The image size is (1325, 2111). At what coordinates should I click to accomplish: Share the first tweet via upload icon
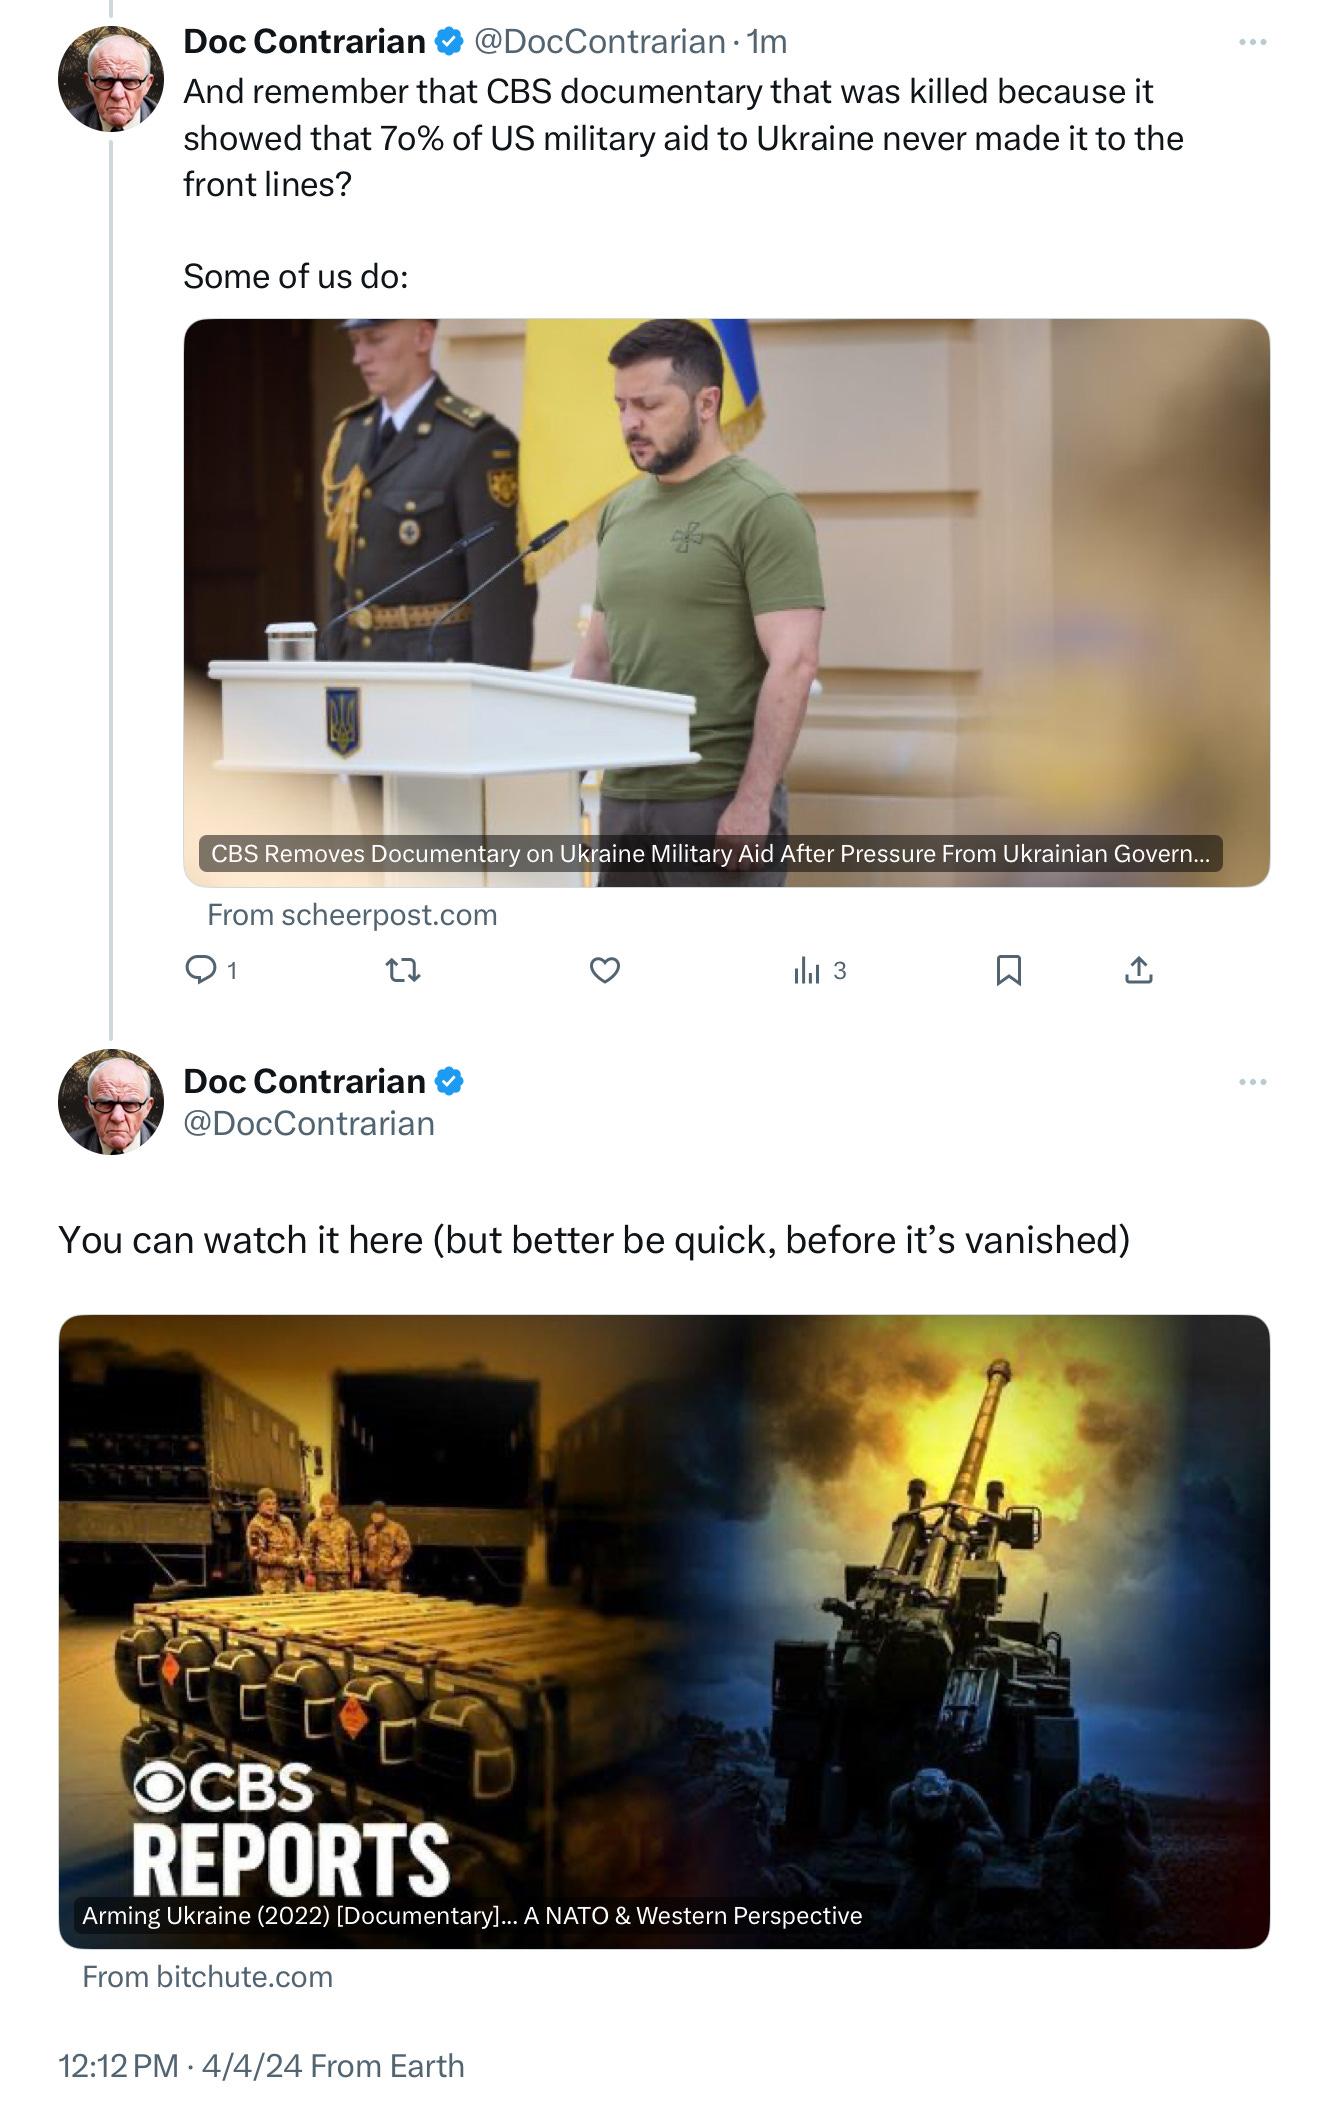(x=1139, y=970)
